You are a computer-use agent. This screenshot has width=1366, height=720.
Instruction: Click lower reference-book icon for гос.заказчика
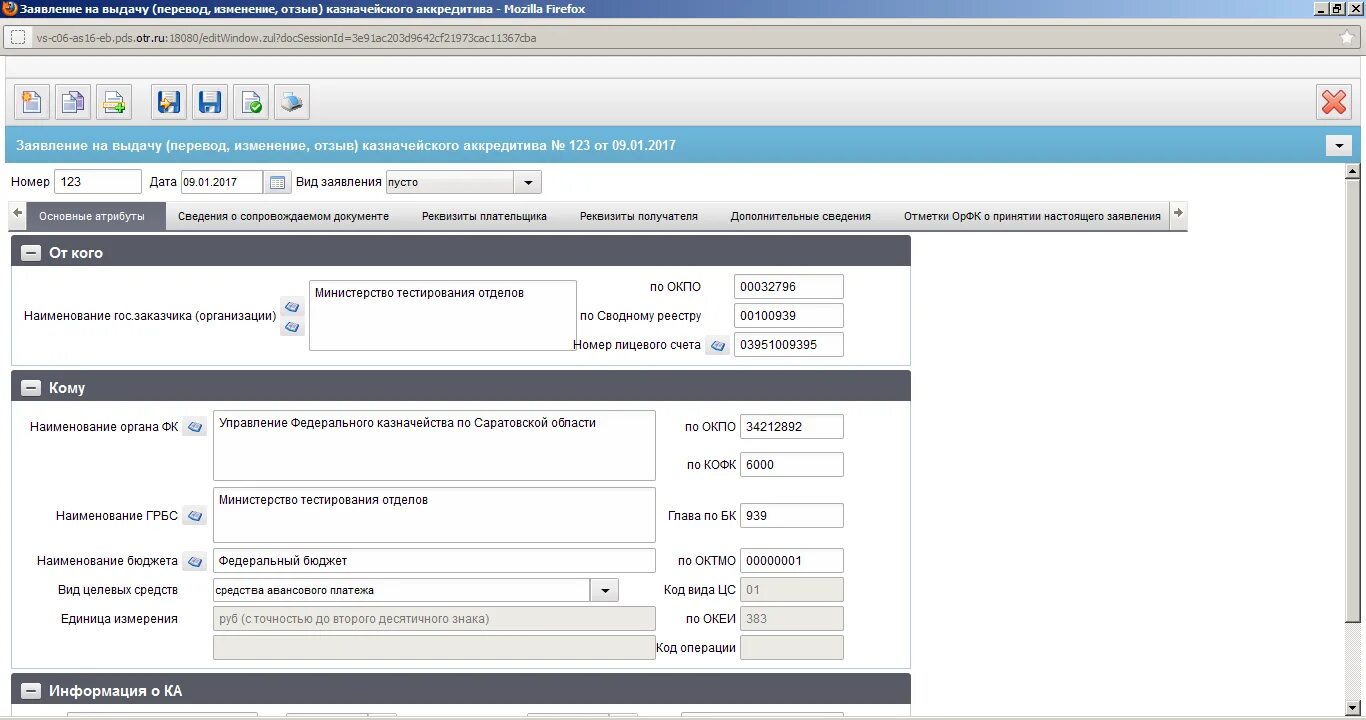(292, 327)
